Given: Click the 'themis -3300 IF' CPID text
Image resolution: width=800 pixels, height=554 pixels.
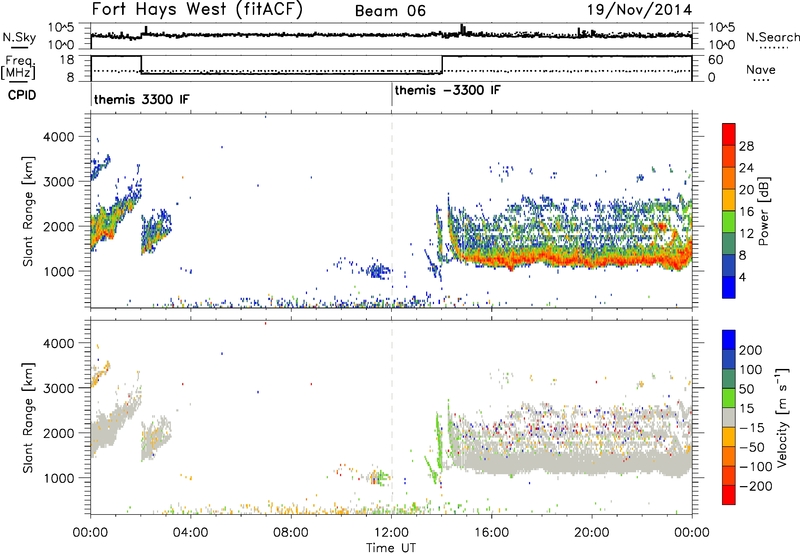Looking at the screenshot, I should click(447, 90).
